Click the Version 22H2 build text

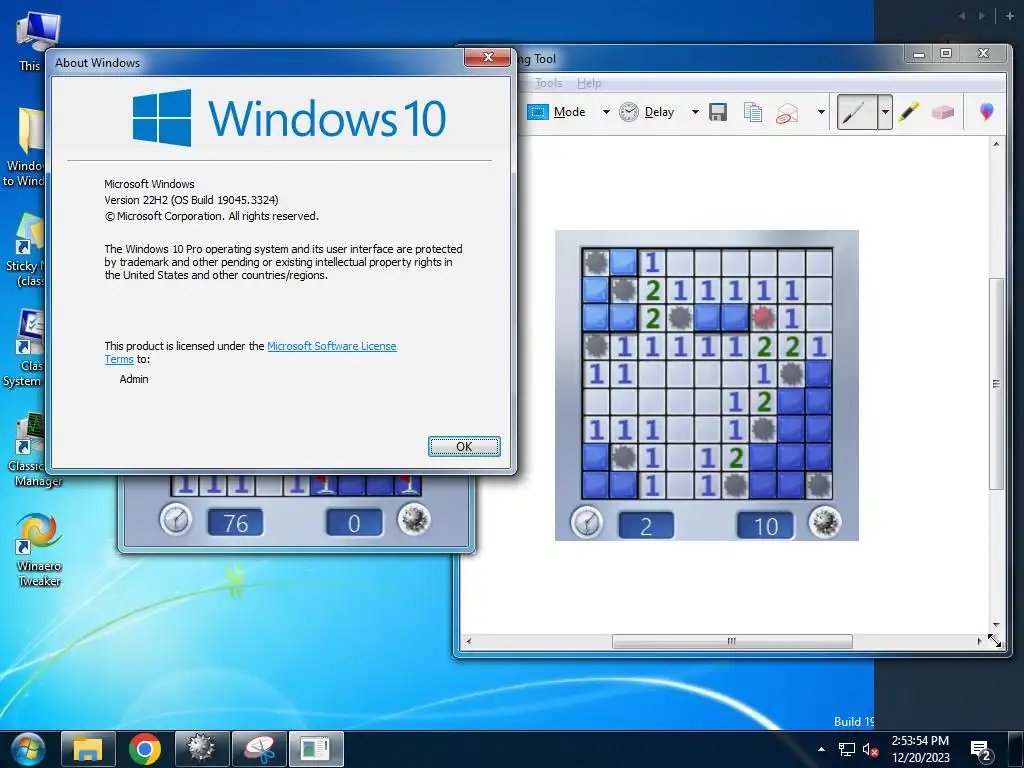[x=191, y=200]
